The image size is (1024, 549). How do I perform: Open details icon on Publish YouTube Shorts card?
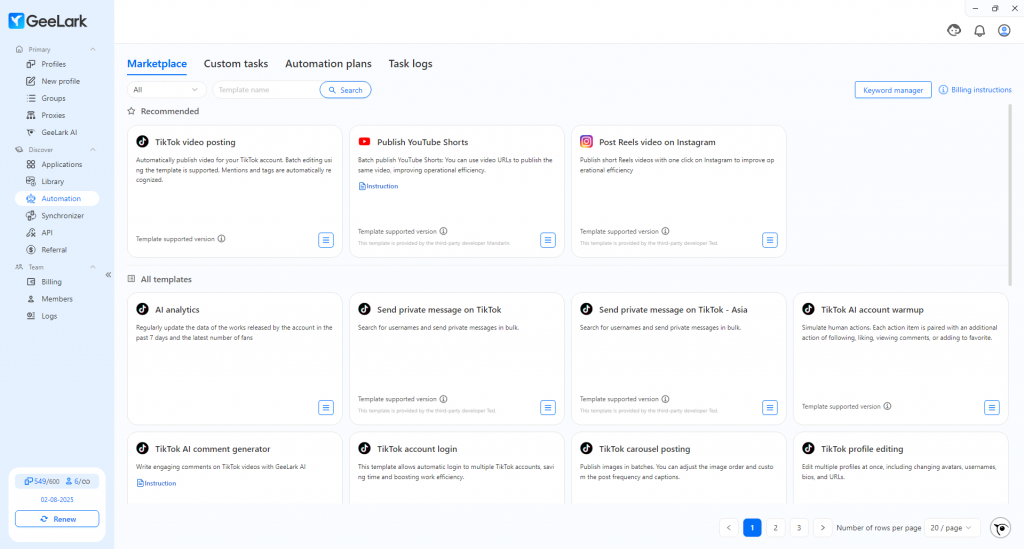pyautogui.click(x=548, y=240)
